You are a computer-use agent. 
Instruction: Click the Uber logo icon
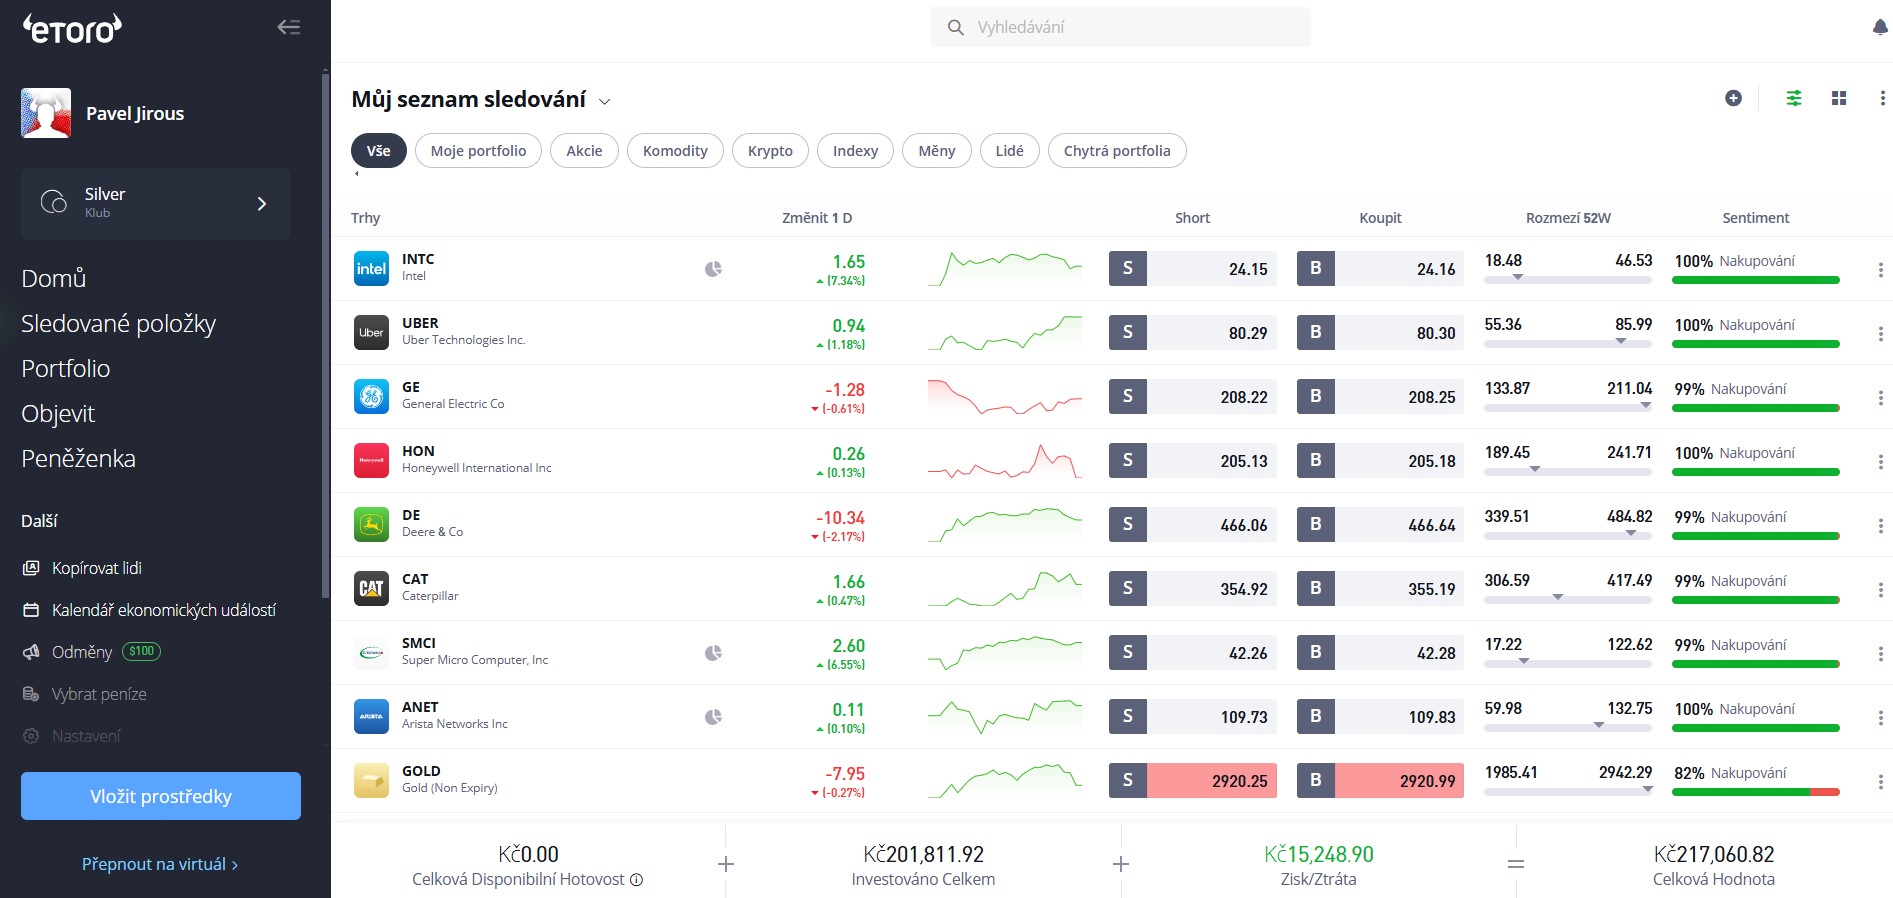(x=372, y=333)
